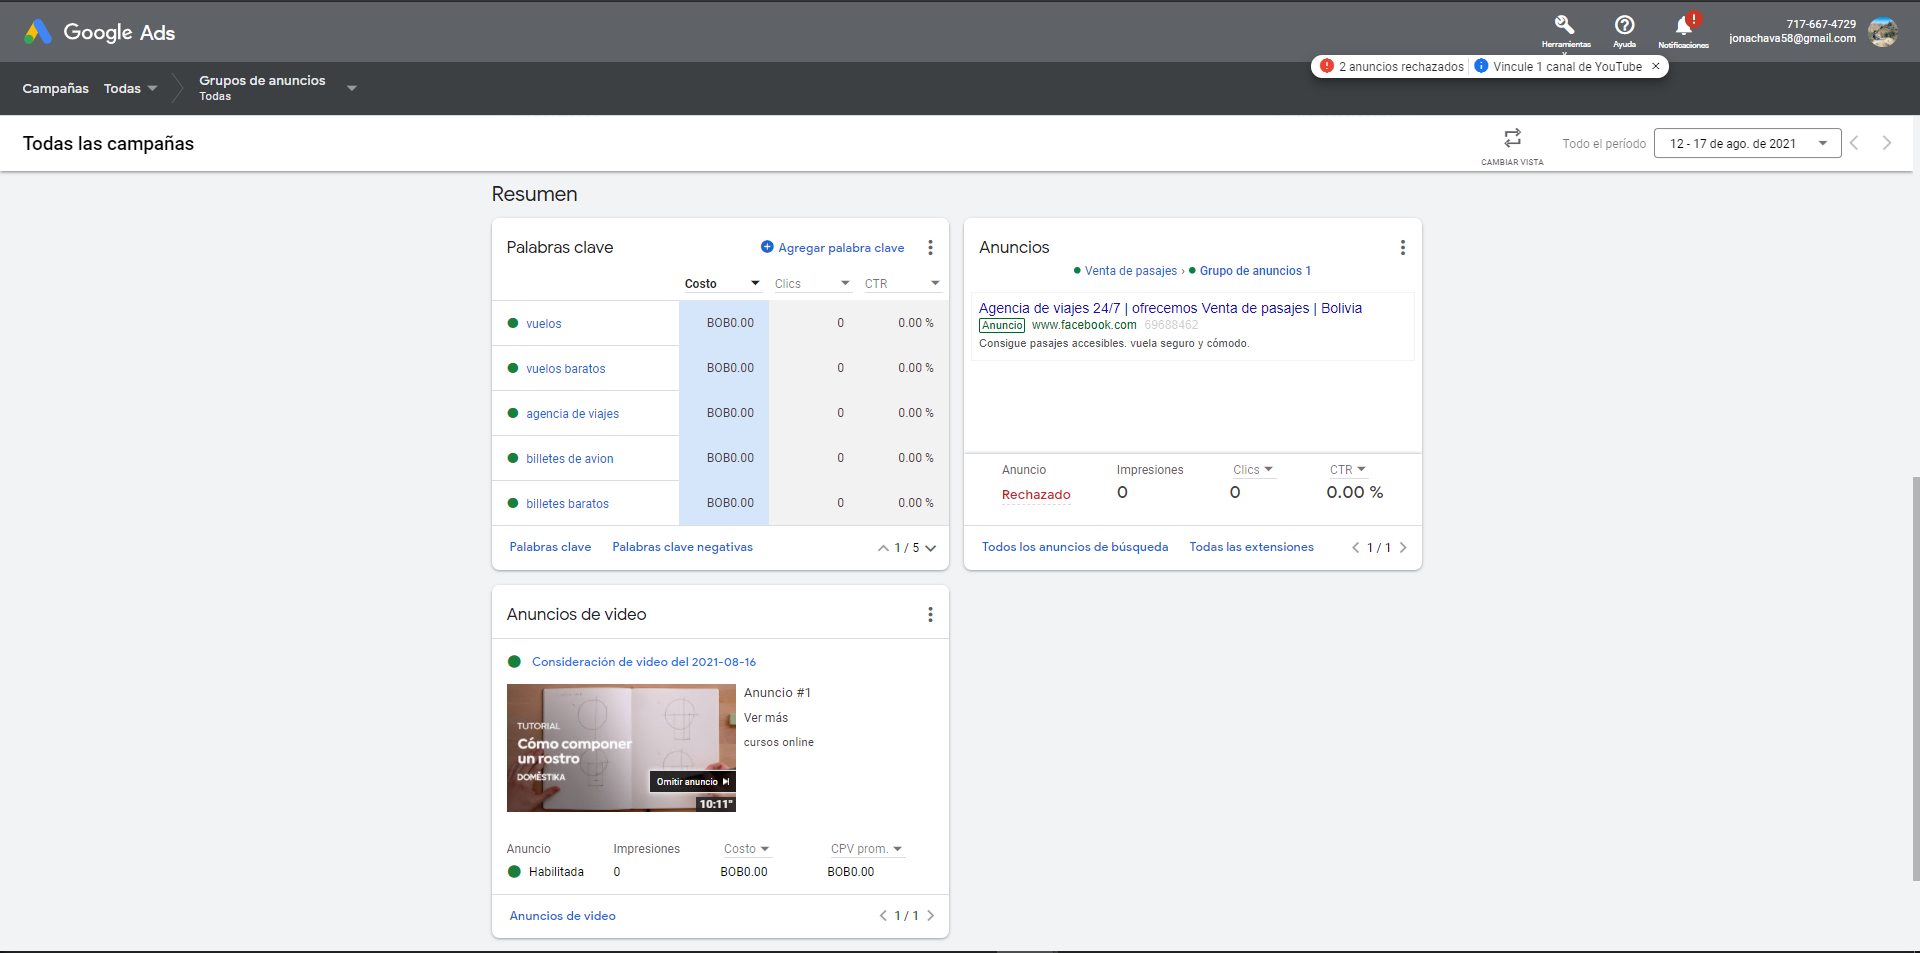Click green status dot for vuelos keyword
The image size is (1920, 953).
513,323
